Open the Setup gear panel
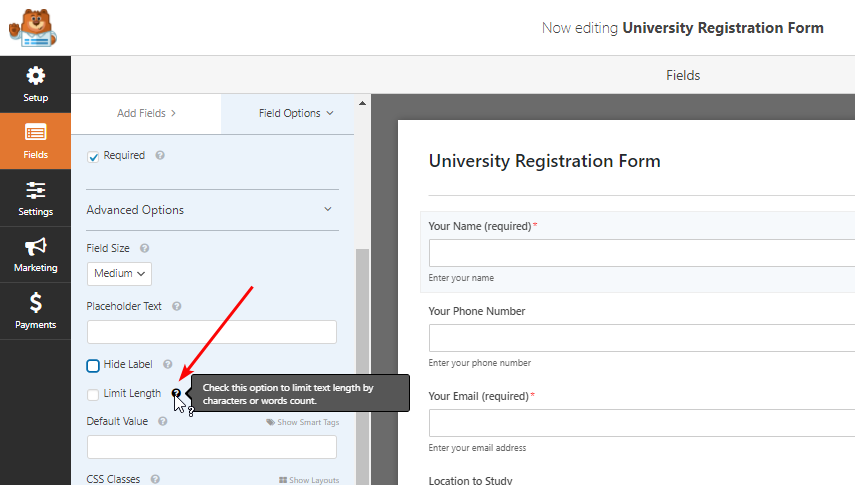 coord(35,84)
